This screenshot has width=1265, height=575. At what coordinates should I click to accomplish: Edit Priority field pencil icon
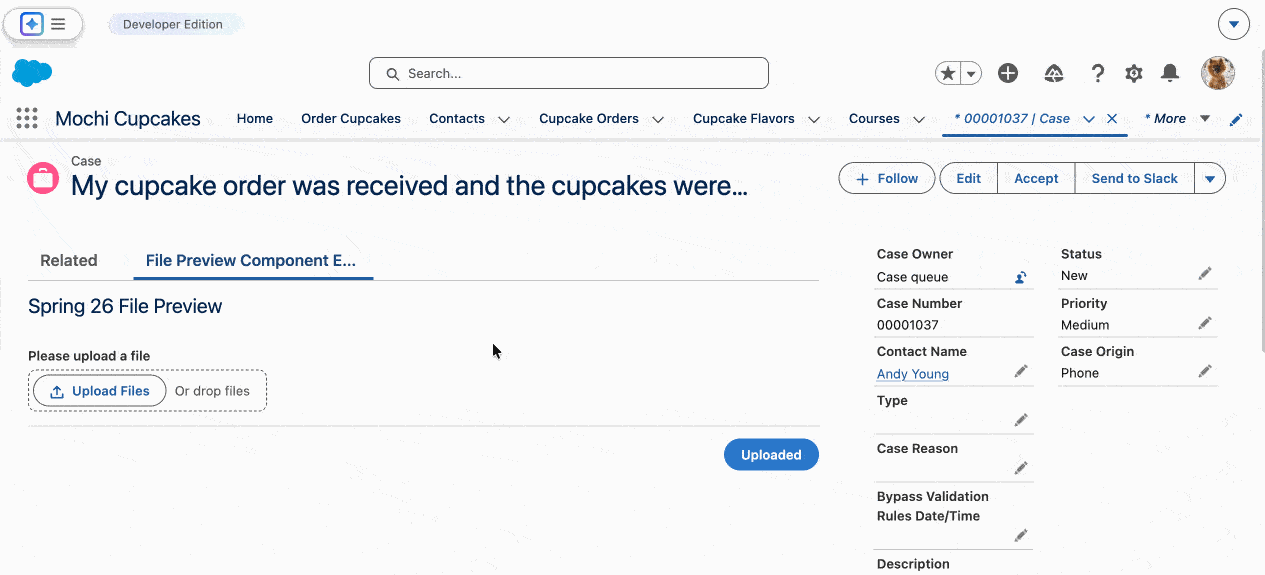(x=1205, y=323)
